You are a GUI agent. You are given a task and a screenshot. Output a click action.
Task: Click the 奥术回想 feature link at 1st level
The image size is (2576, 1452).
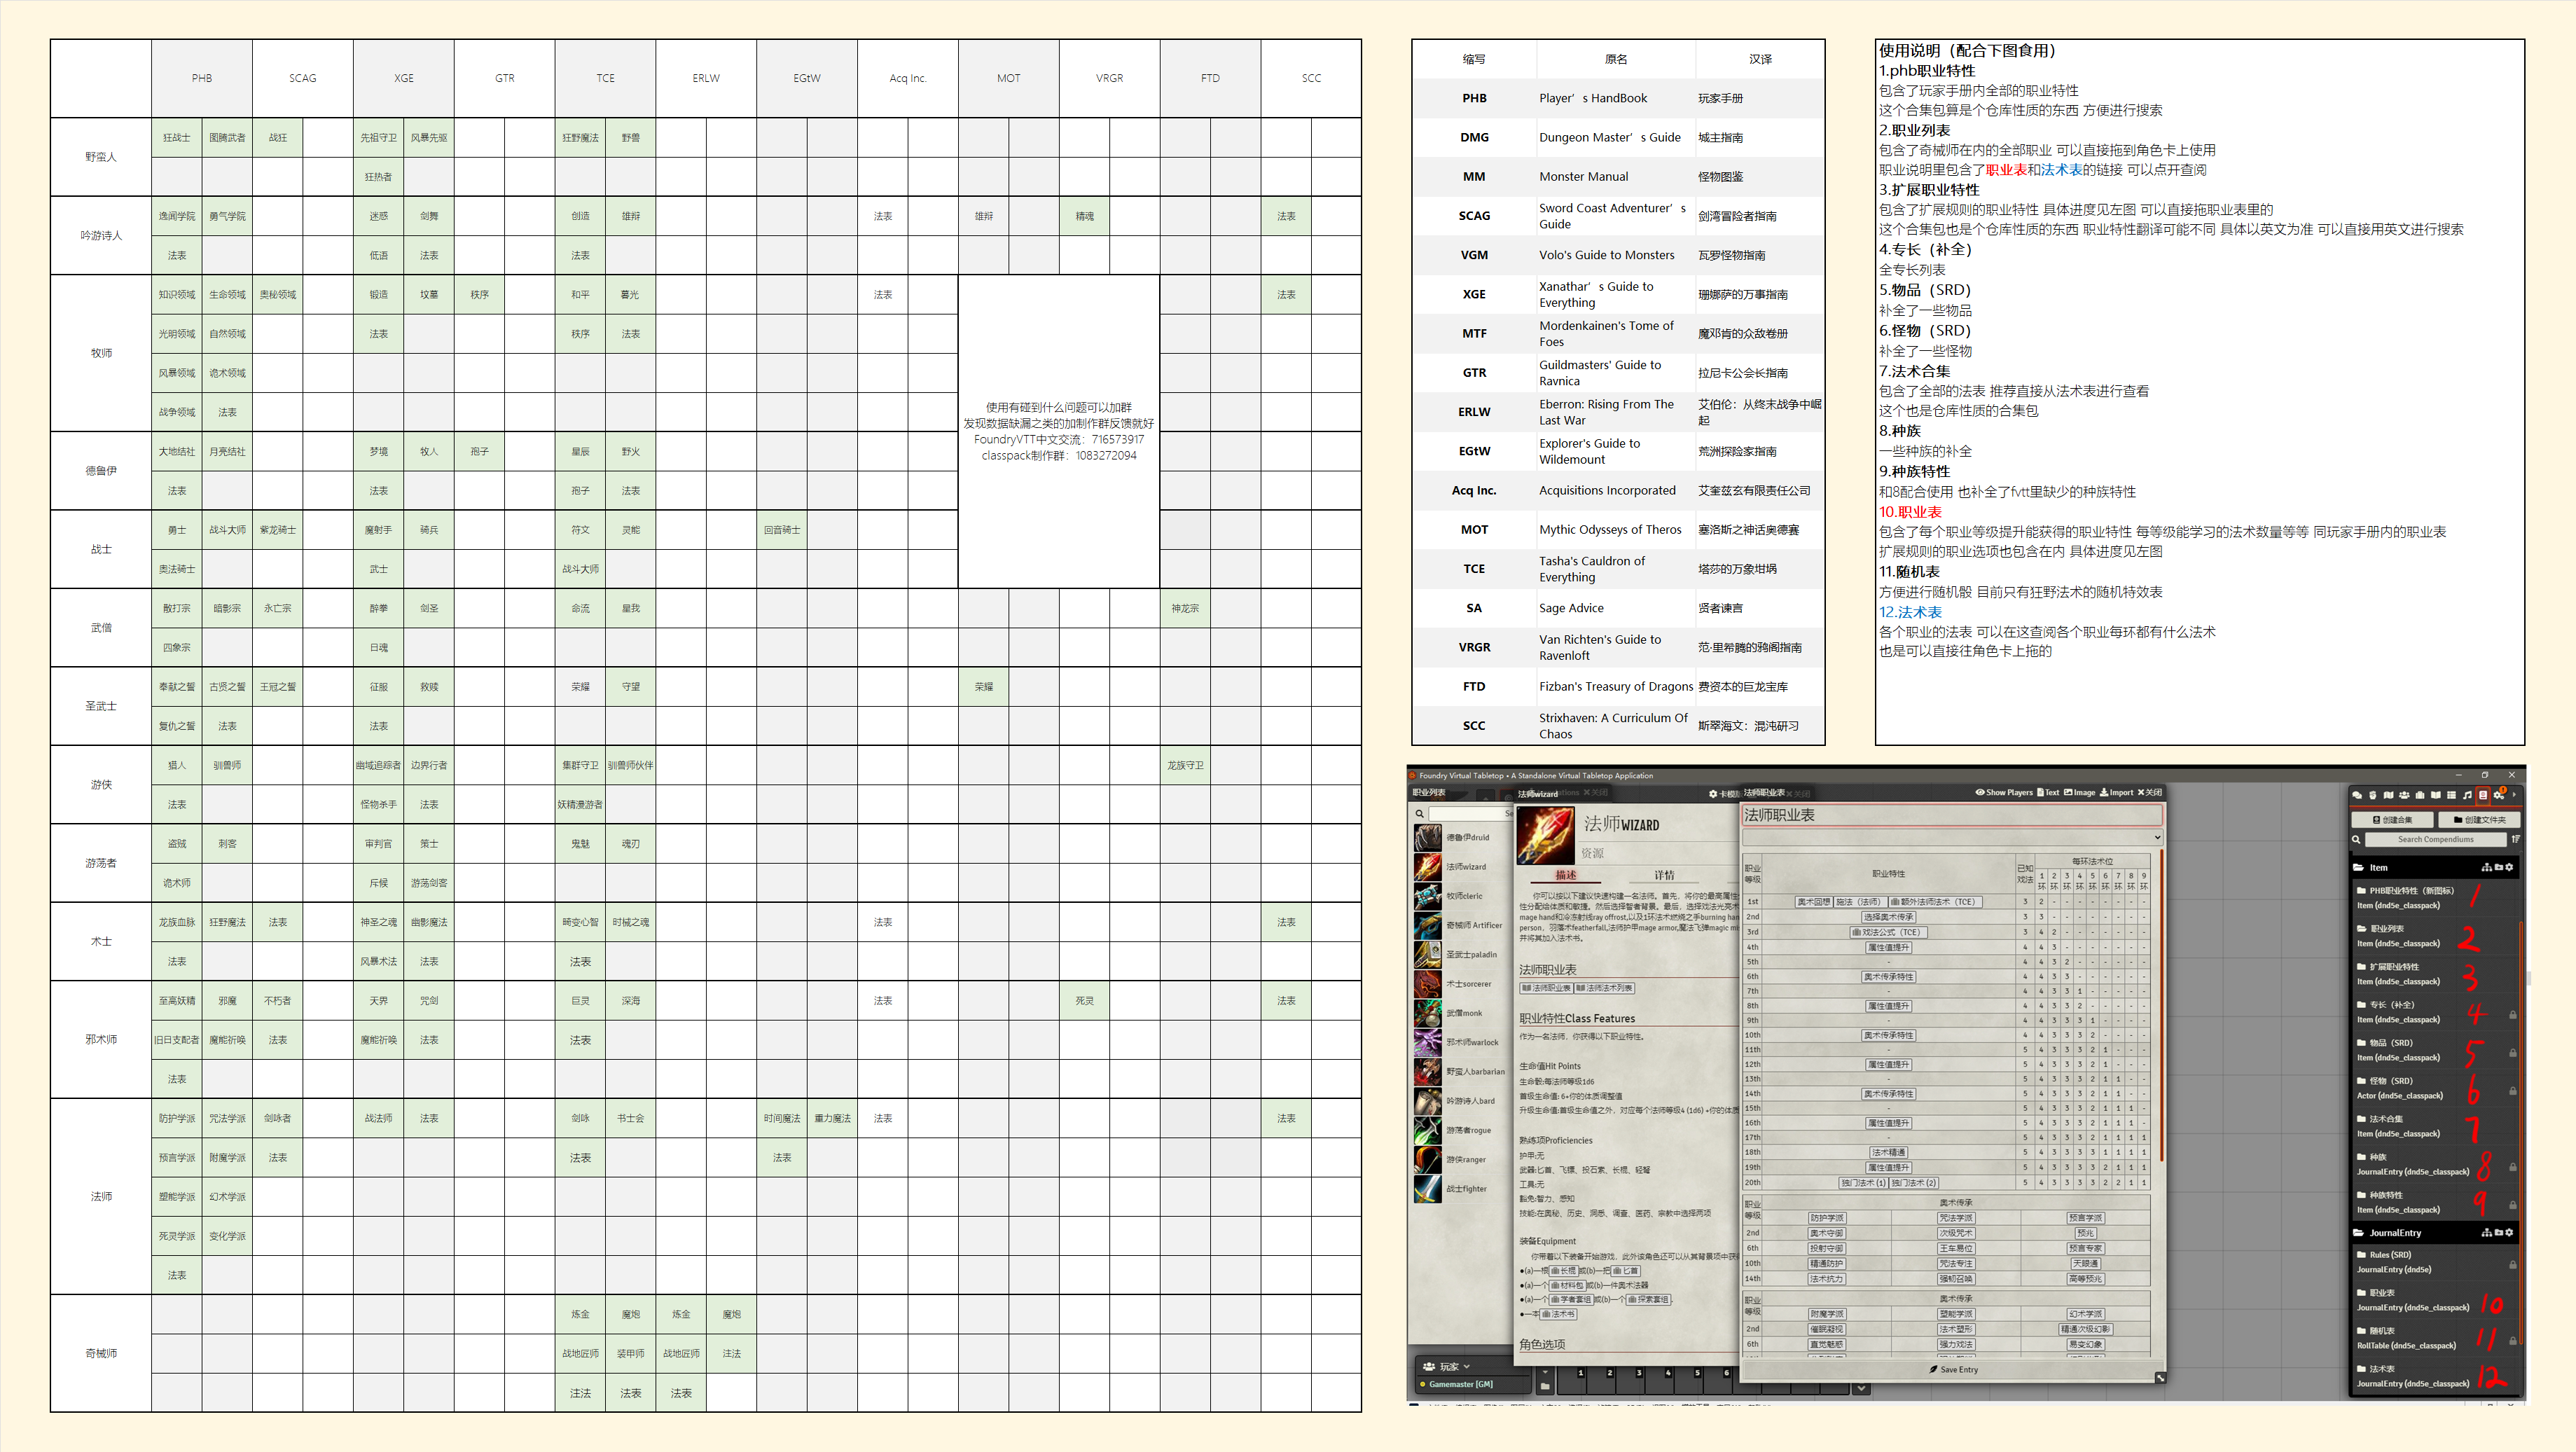click(1814, 902)
